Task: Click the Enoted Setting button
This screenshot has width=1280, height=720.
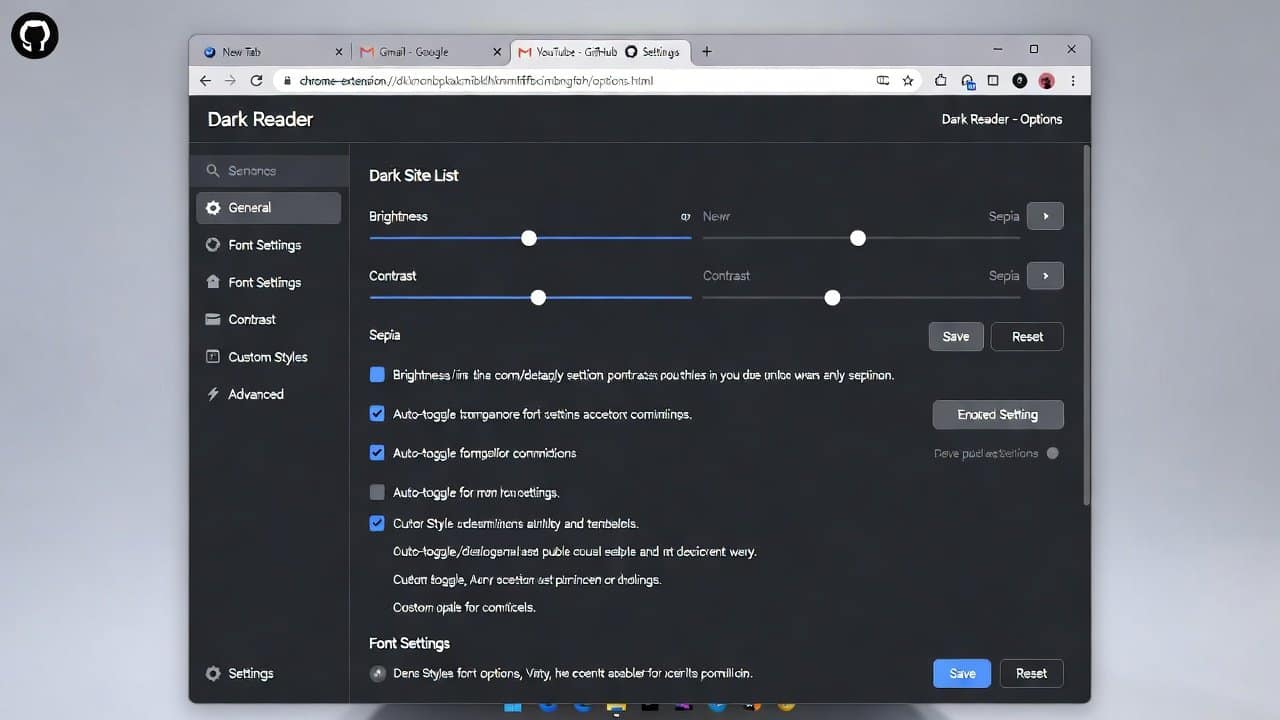Action: [998, 414]
